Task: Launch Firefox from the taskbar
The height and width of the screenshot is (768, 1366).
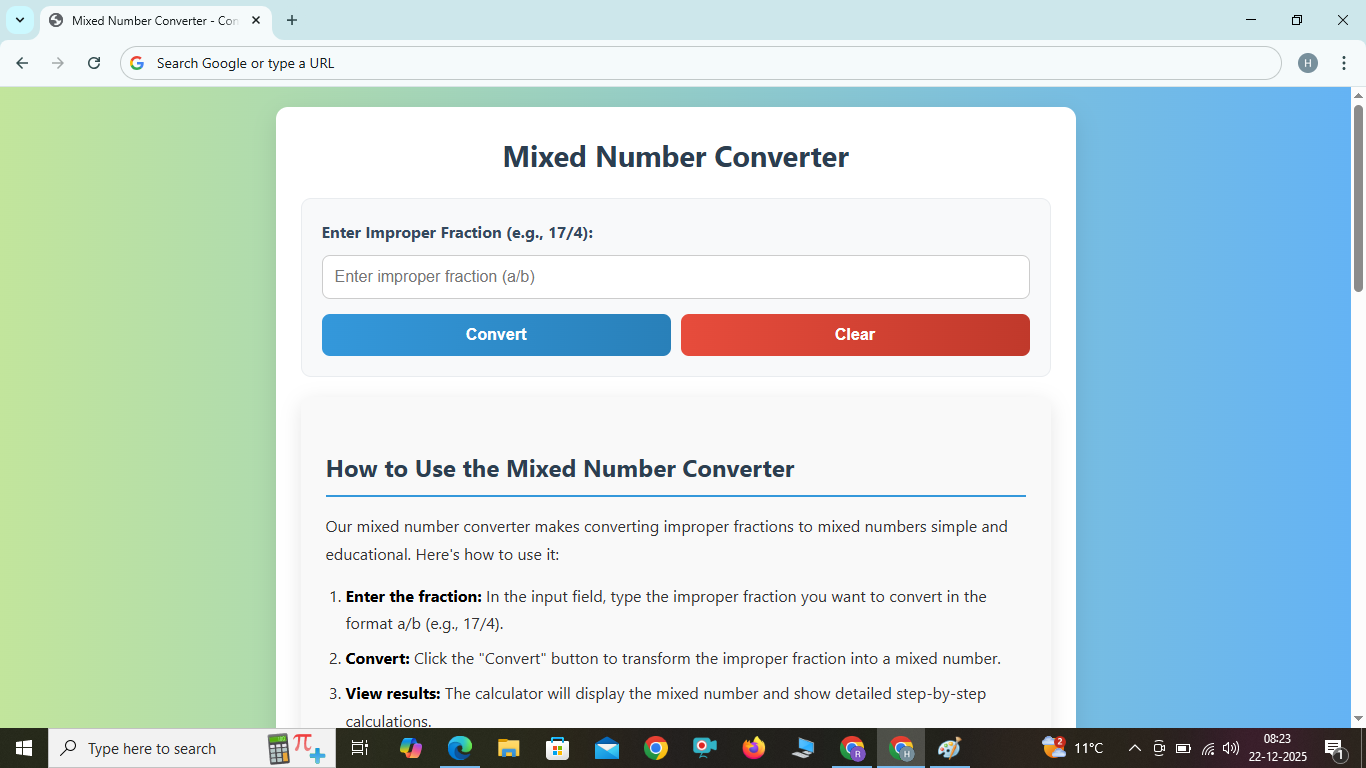Action: pos(753,748)
